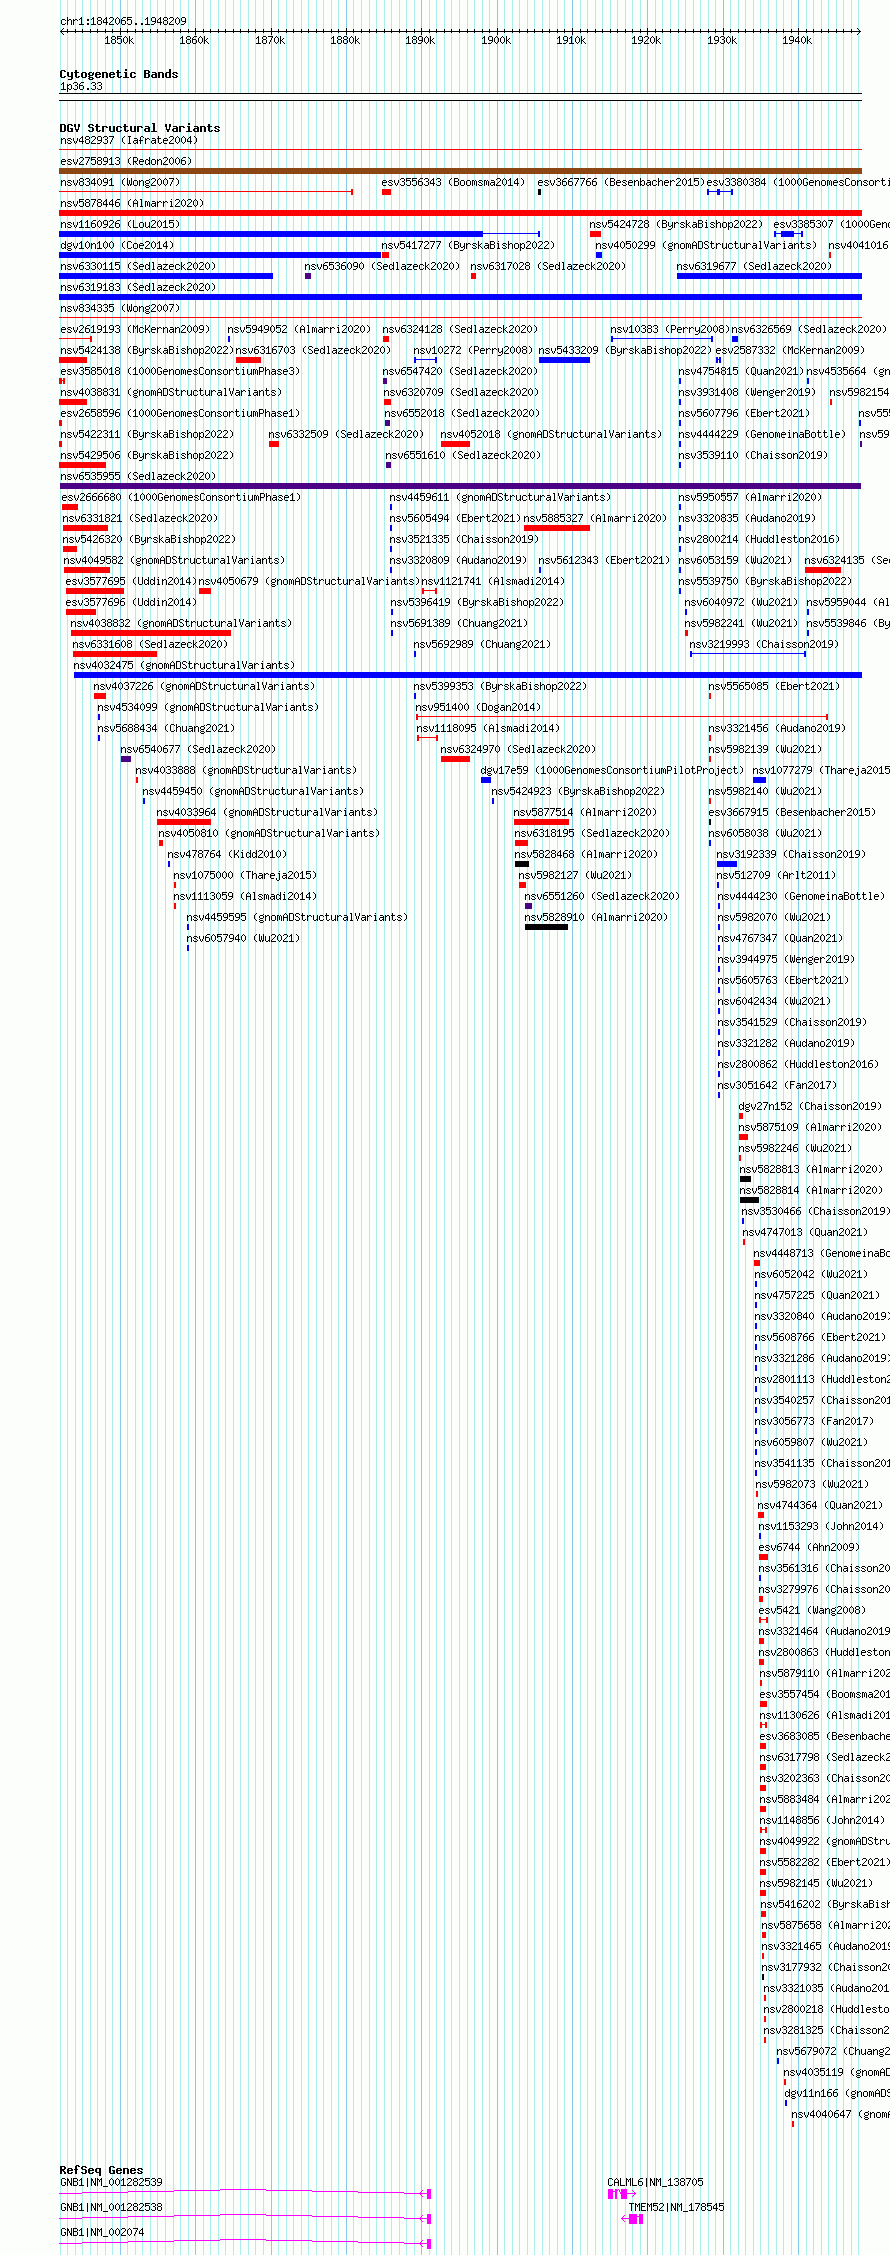Open variant nsv5417277 (ByrskaBishop2022)
890x2255 pixels.
tap(468, 246)
